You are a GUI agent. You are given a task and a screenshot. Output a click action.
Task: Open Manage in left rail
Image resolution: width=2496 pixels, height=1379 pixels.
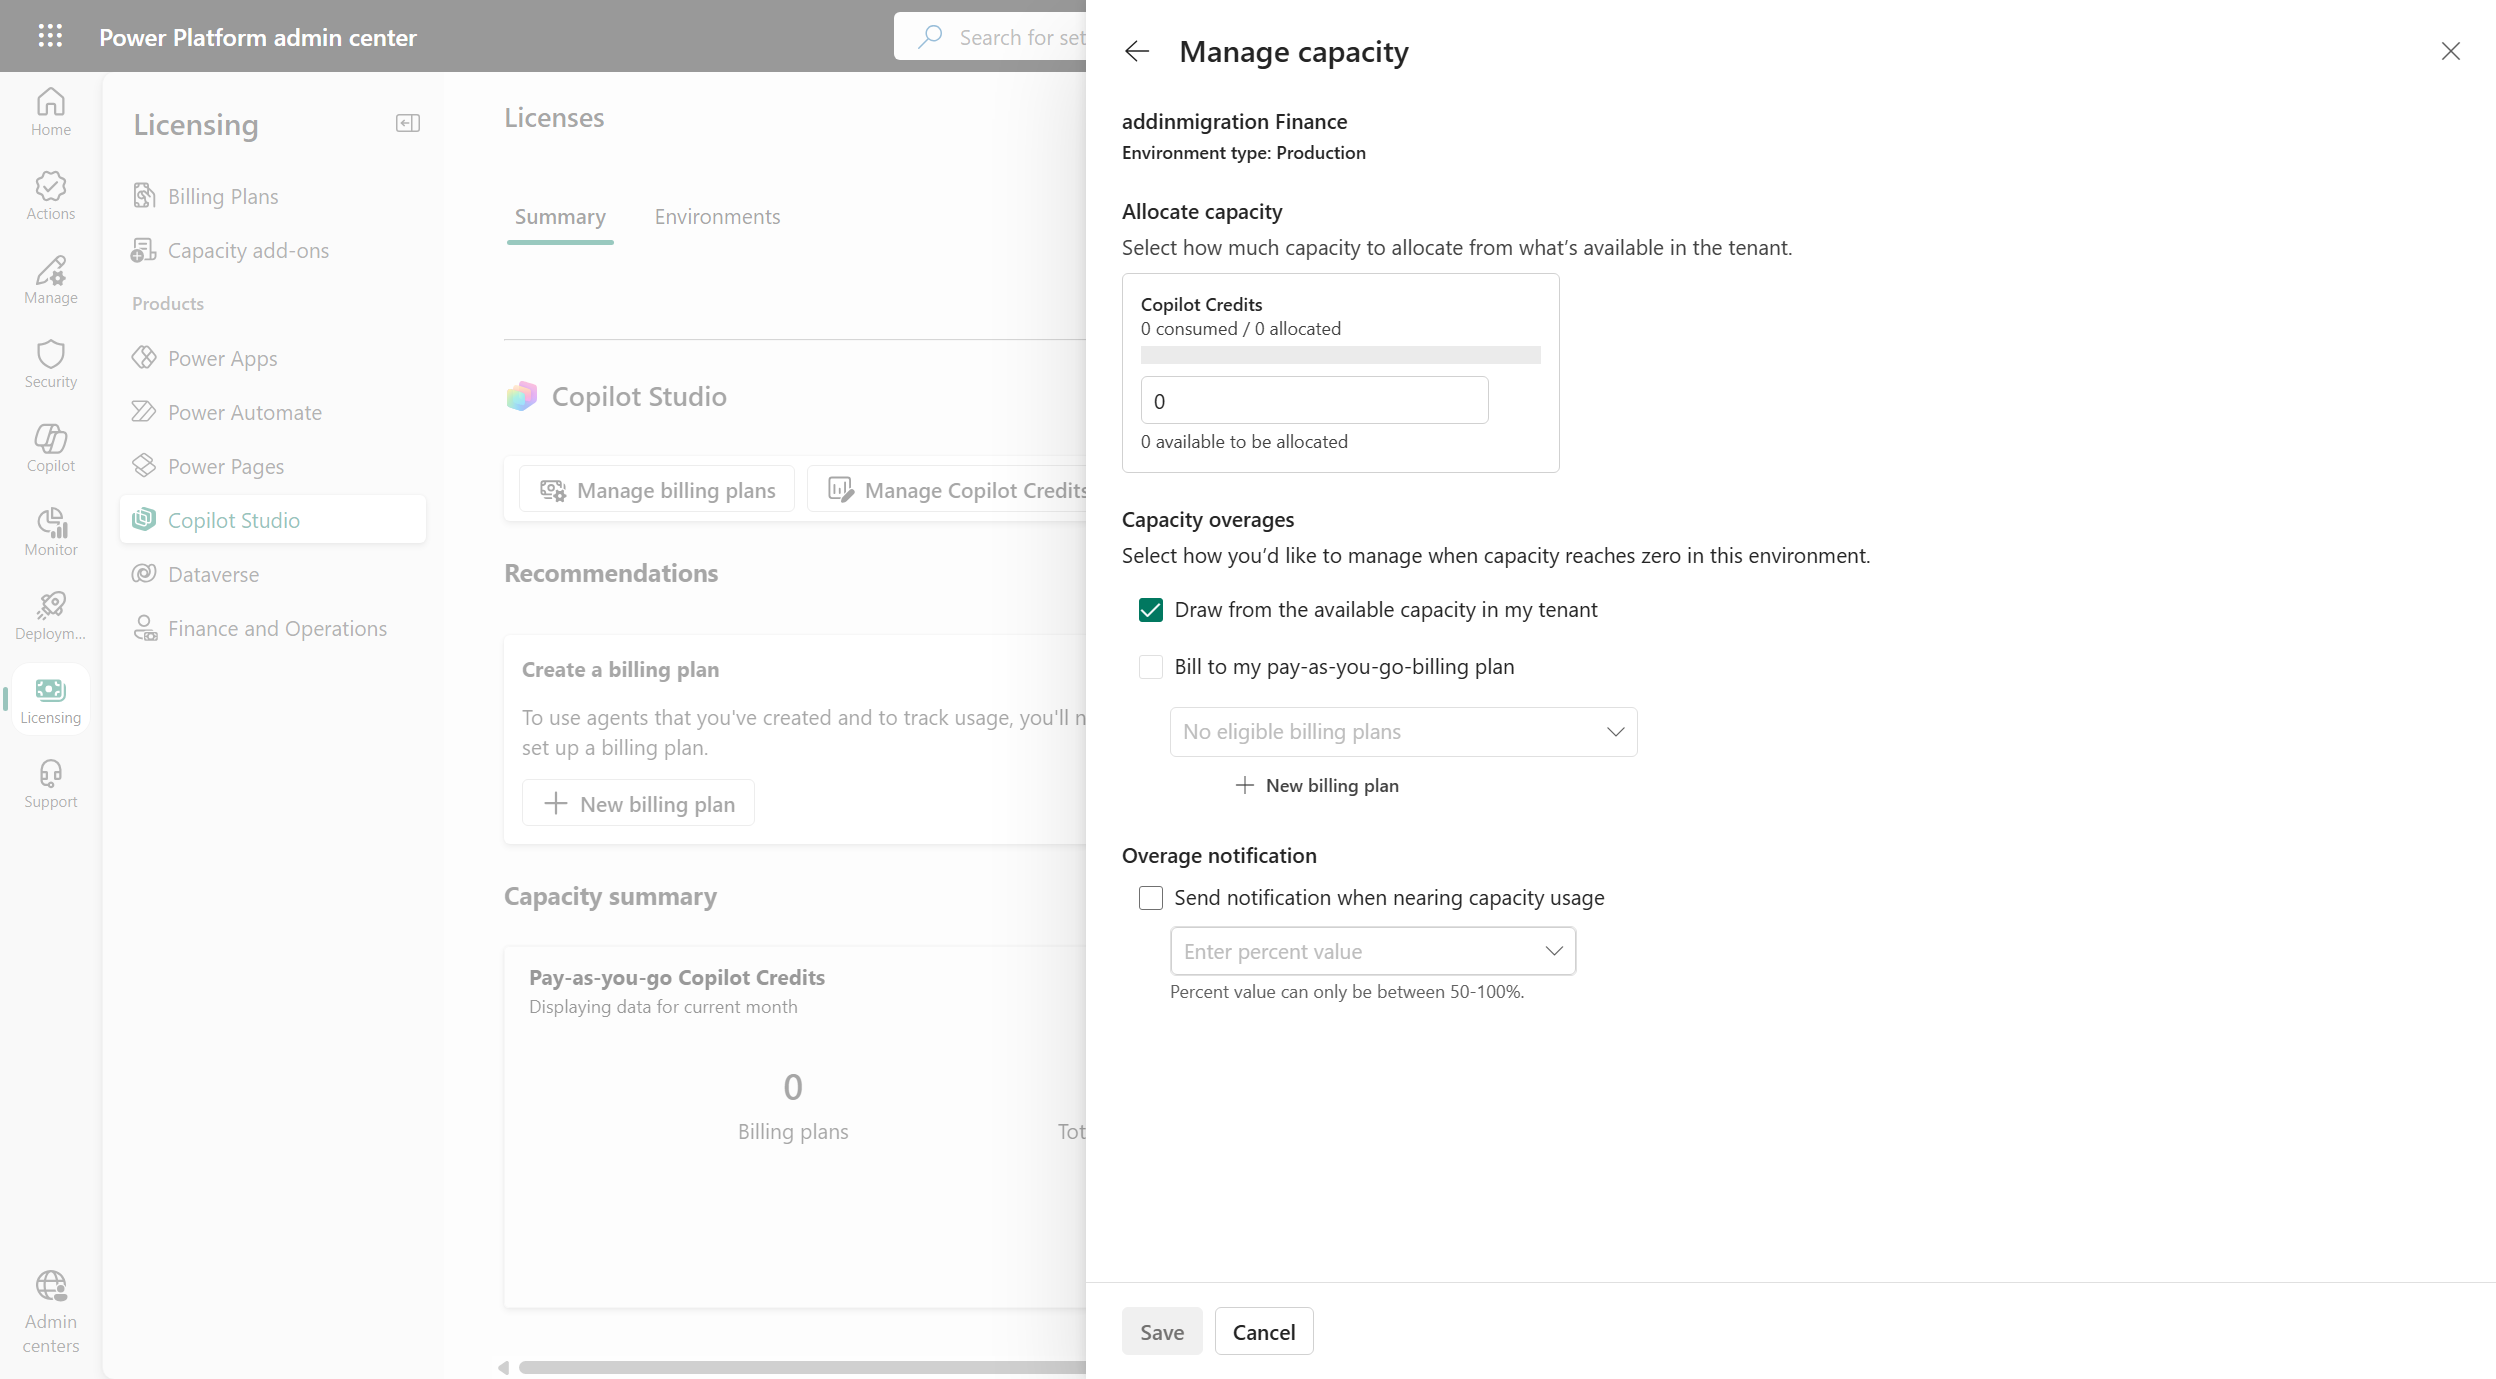coord(50,280)
